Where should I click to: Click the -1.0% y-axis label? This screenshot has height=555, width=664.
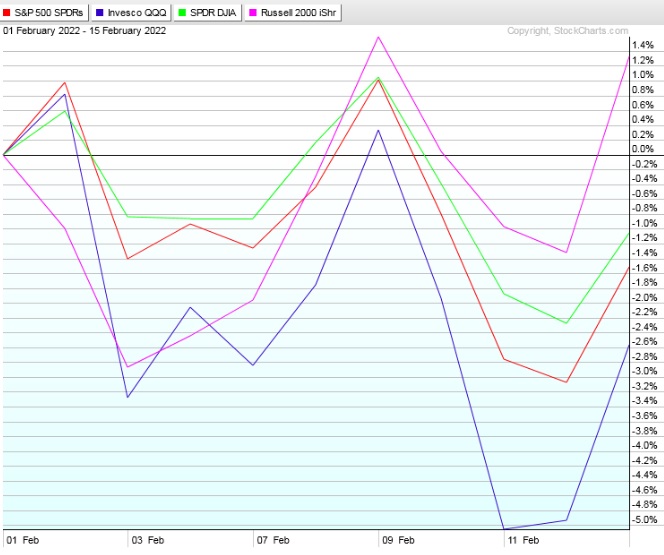tap(644, 223)
